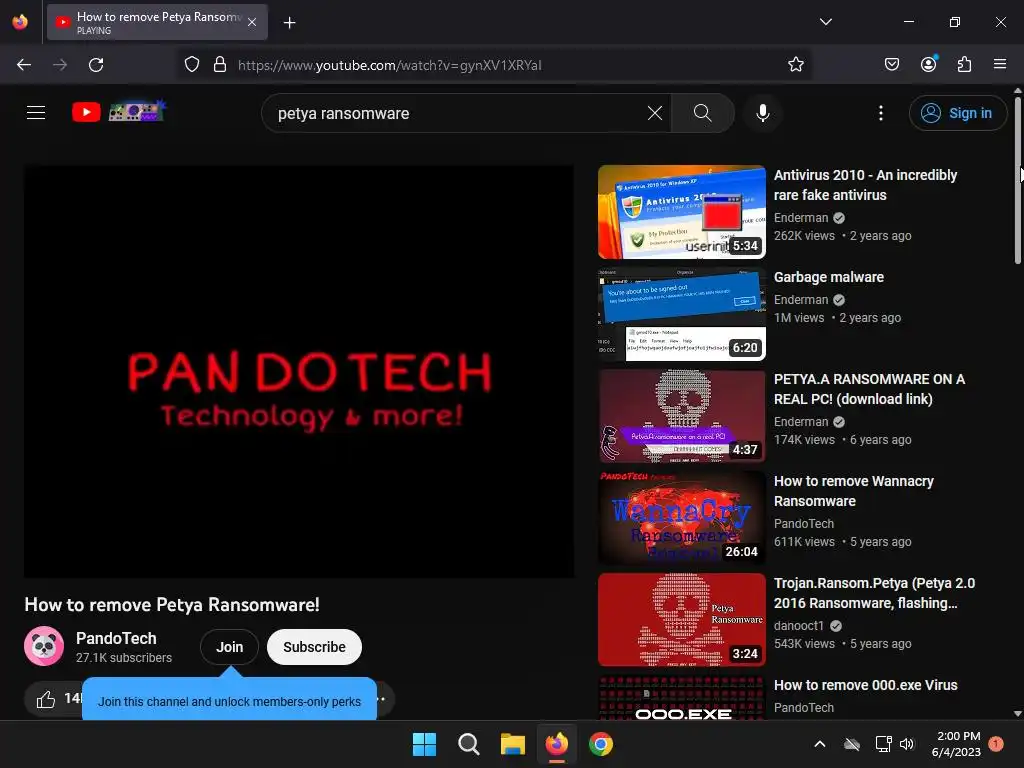
Task: Open Antivirus 2010 rare fake antivirus title
Action: [865, 185]
